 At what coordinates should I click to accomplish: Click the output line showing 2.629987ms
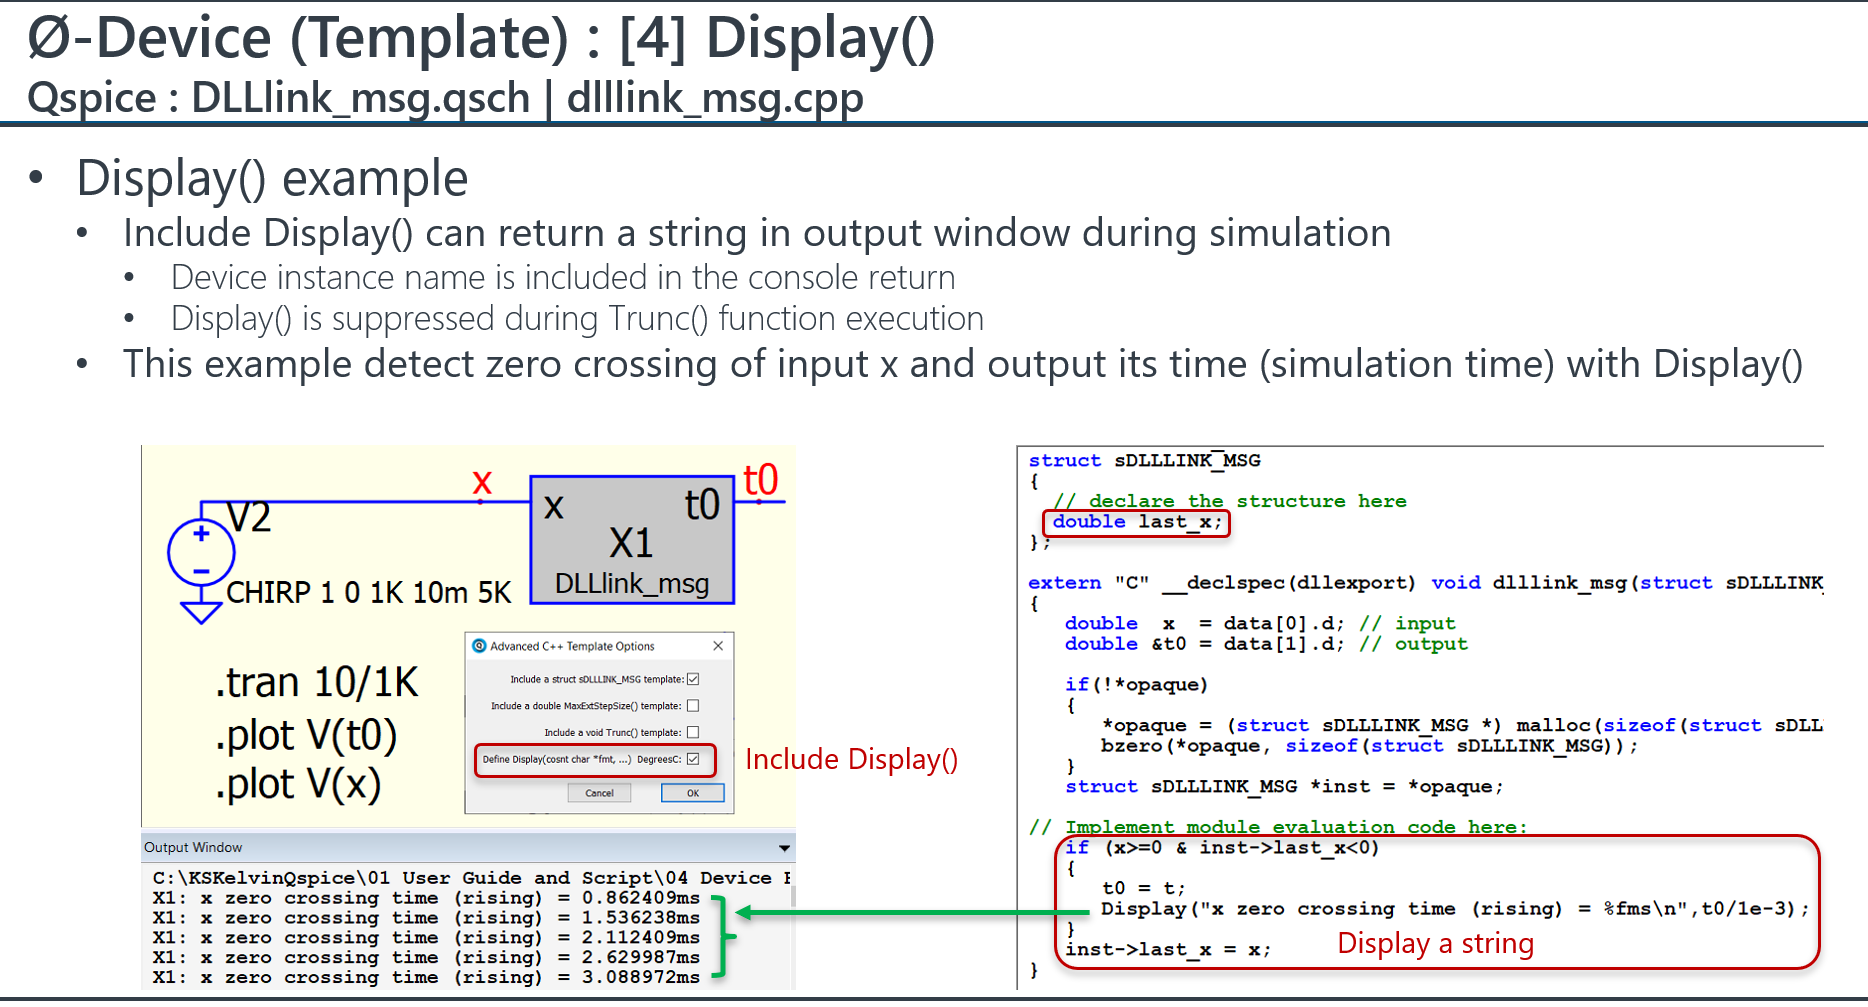point(426,958)
